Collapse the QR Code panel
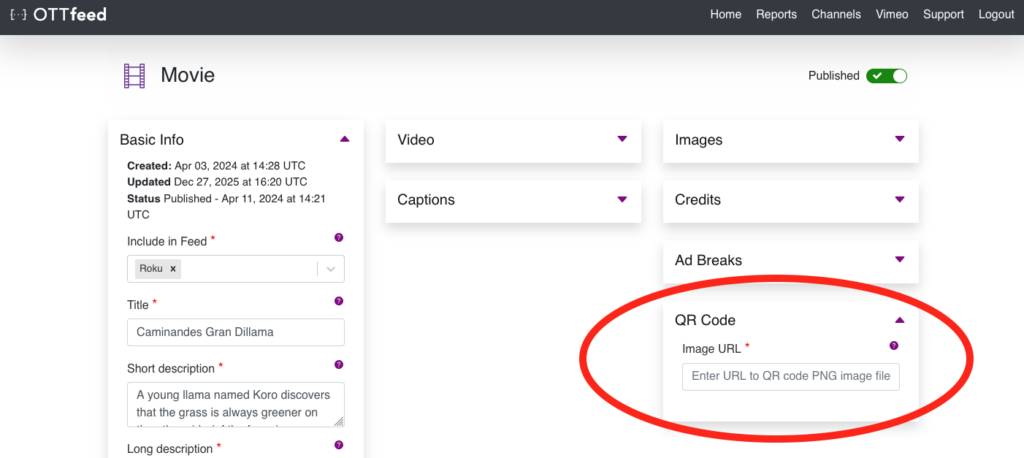 click(899, 320)
